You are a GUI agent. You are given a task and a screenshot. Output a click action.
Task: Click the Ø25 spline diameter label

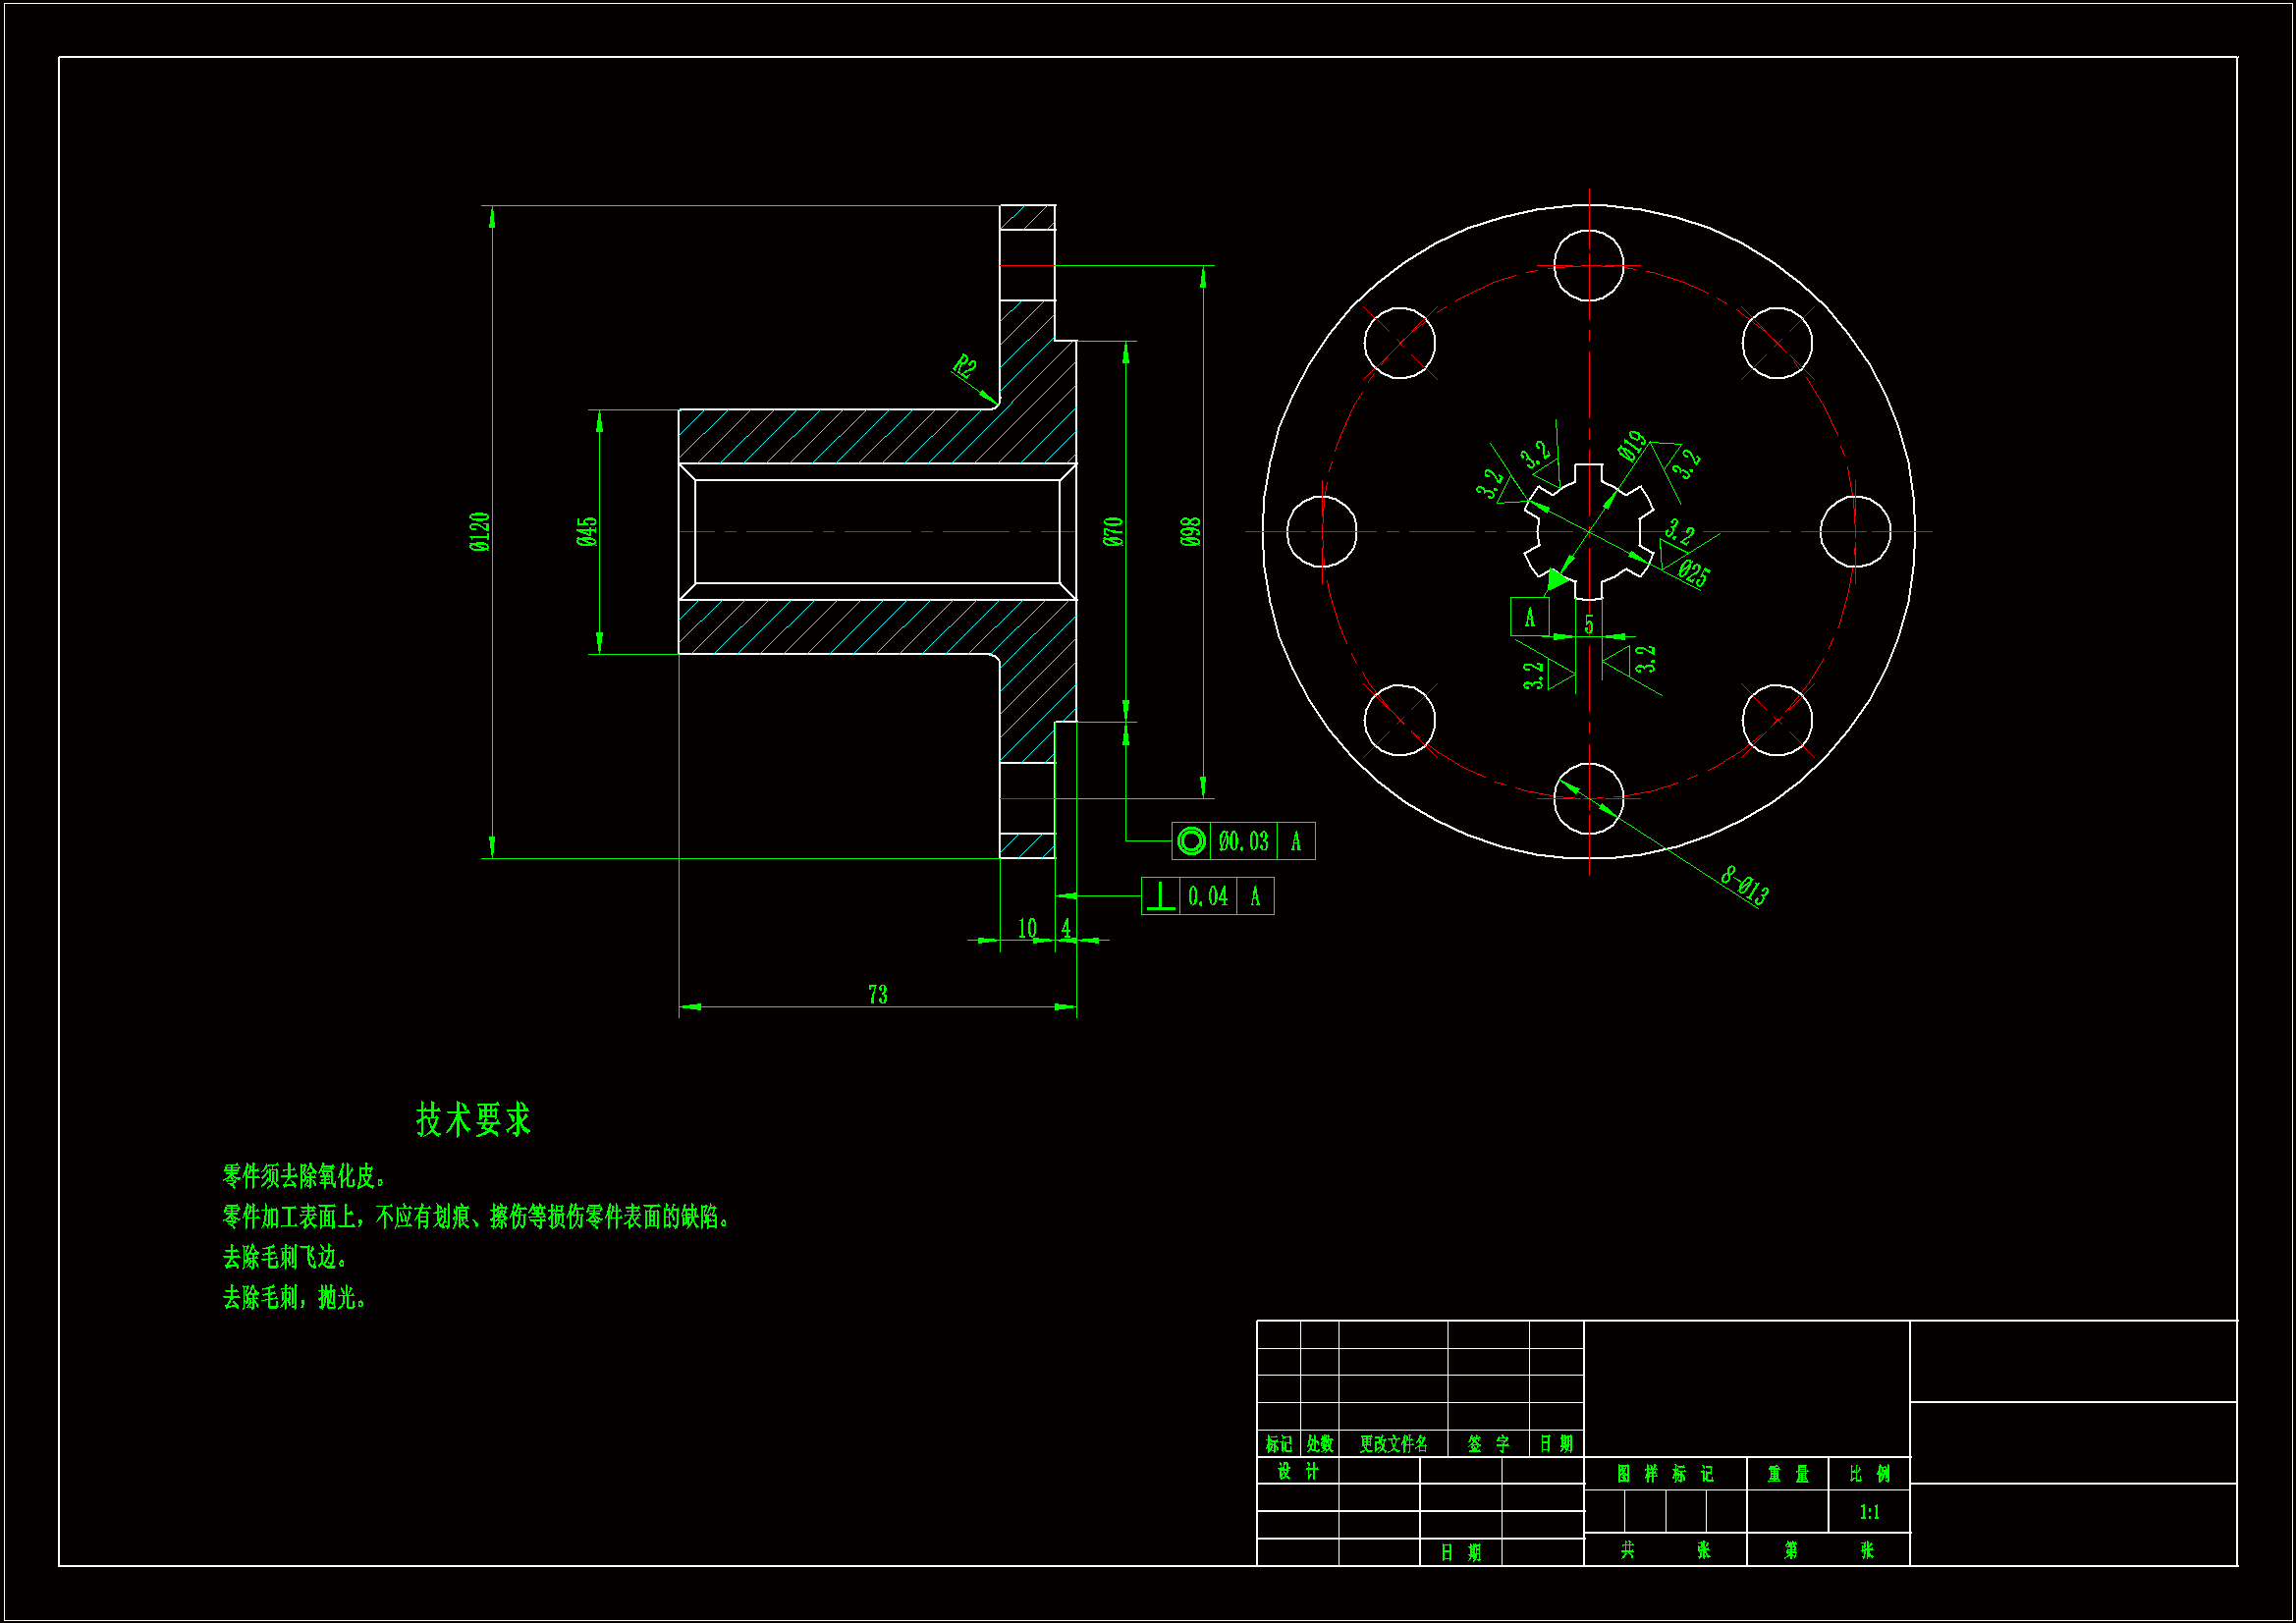pos(1694,573)
